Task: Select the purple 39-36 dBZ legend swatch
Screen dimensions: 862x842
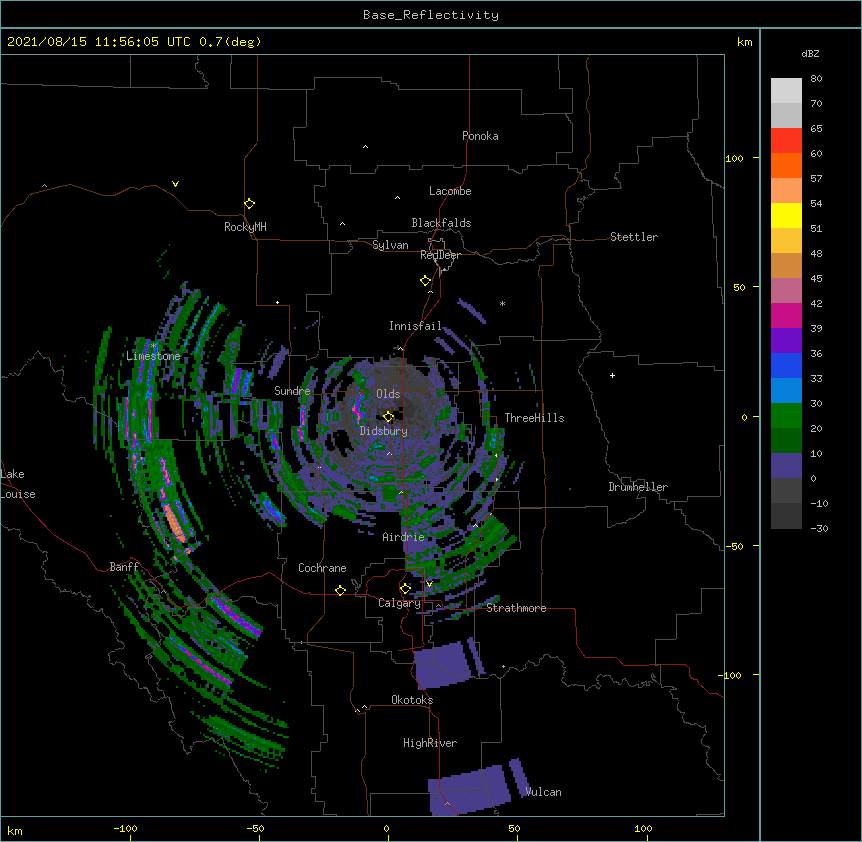Action: 786,341
